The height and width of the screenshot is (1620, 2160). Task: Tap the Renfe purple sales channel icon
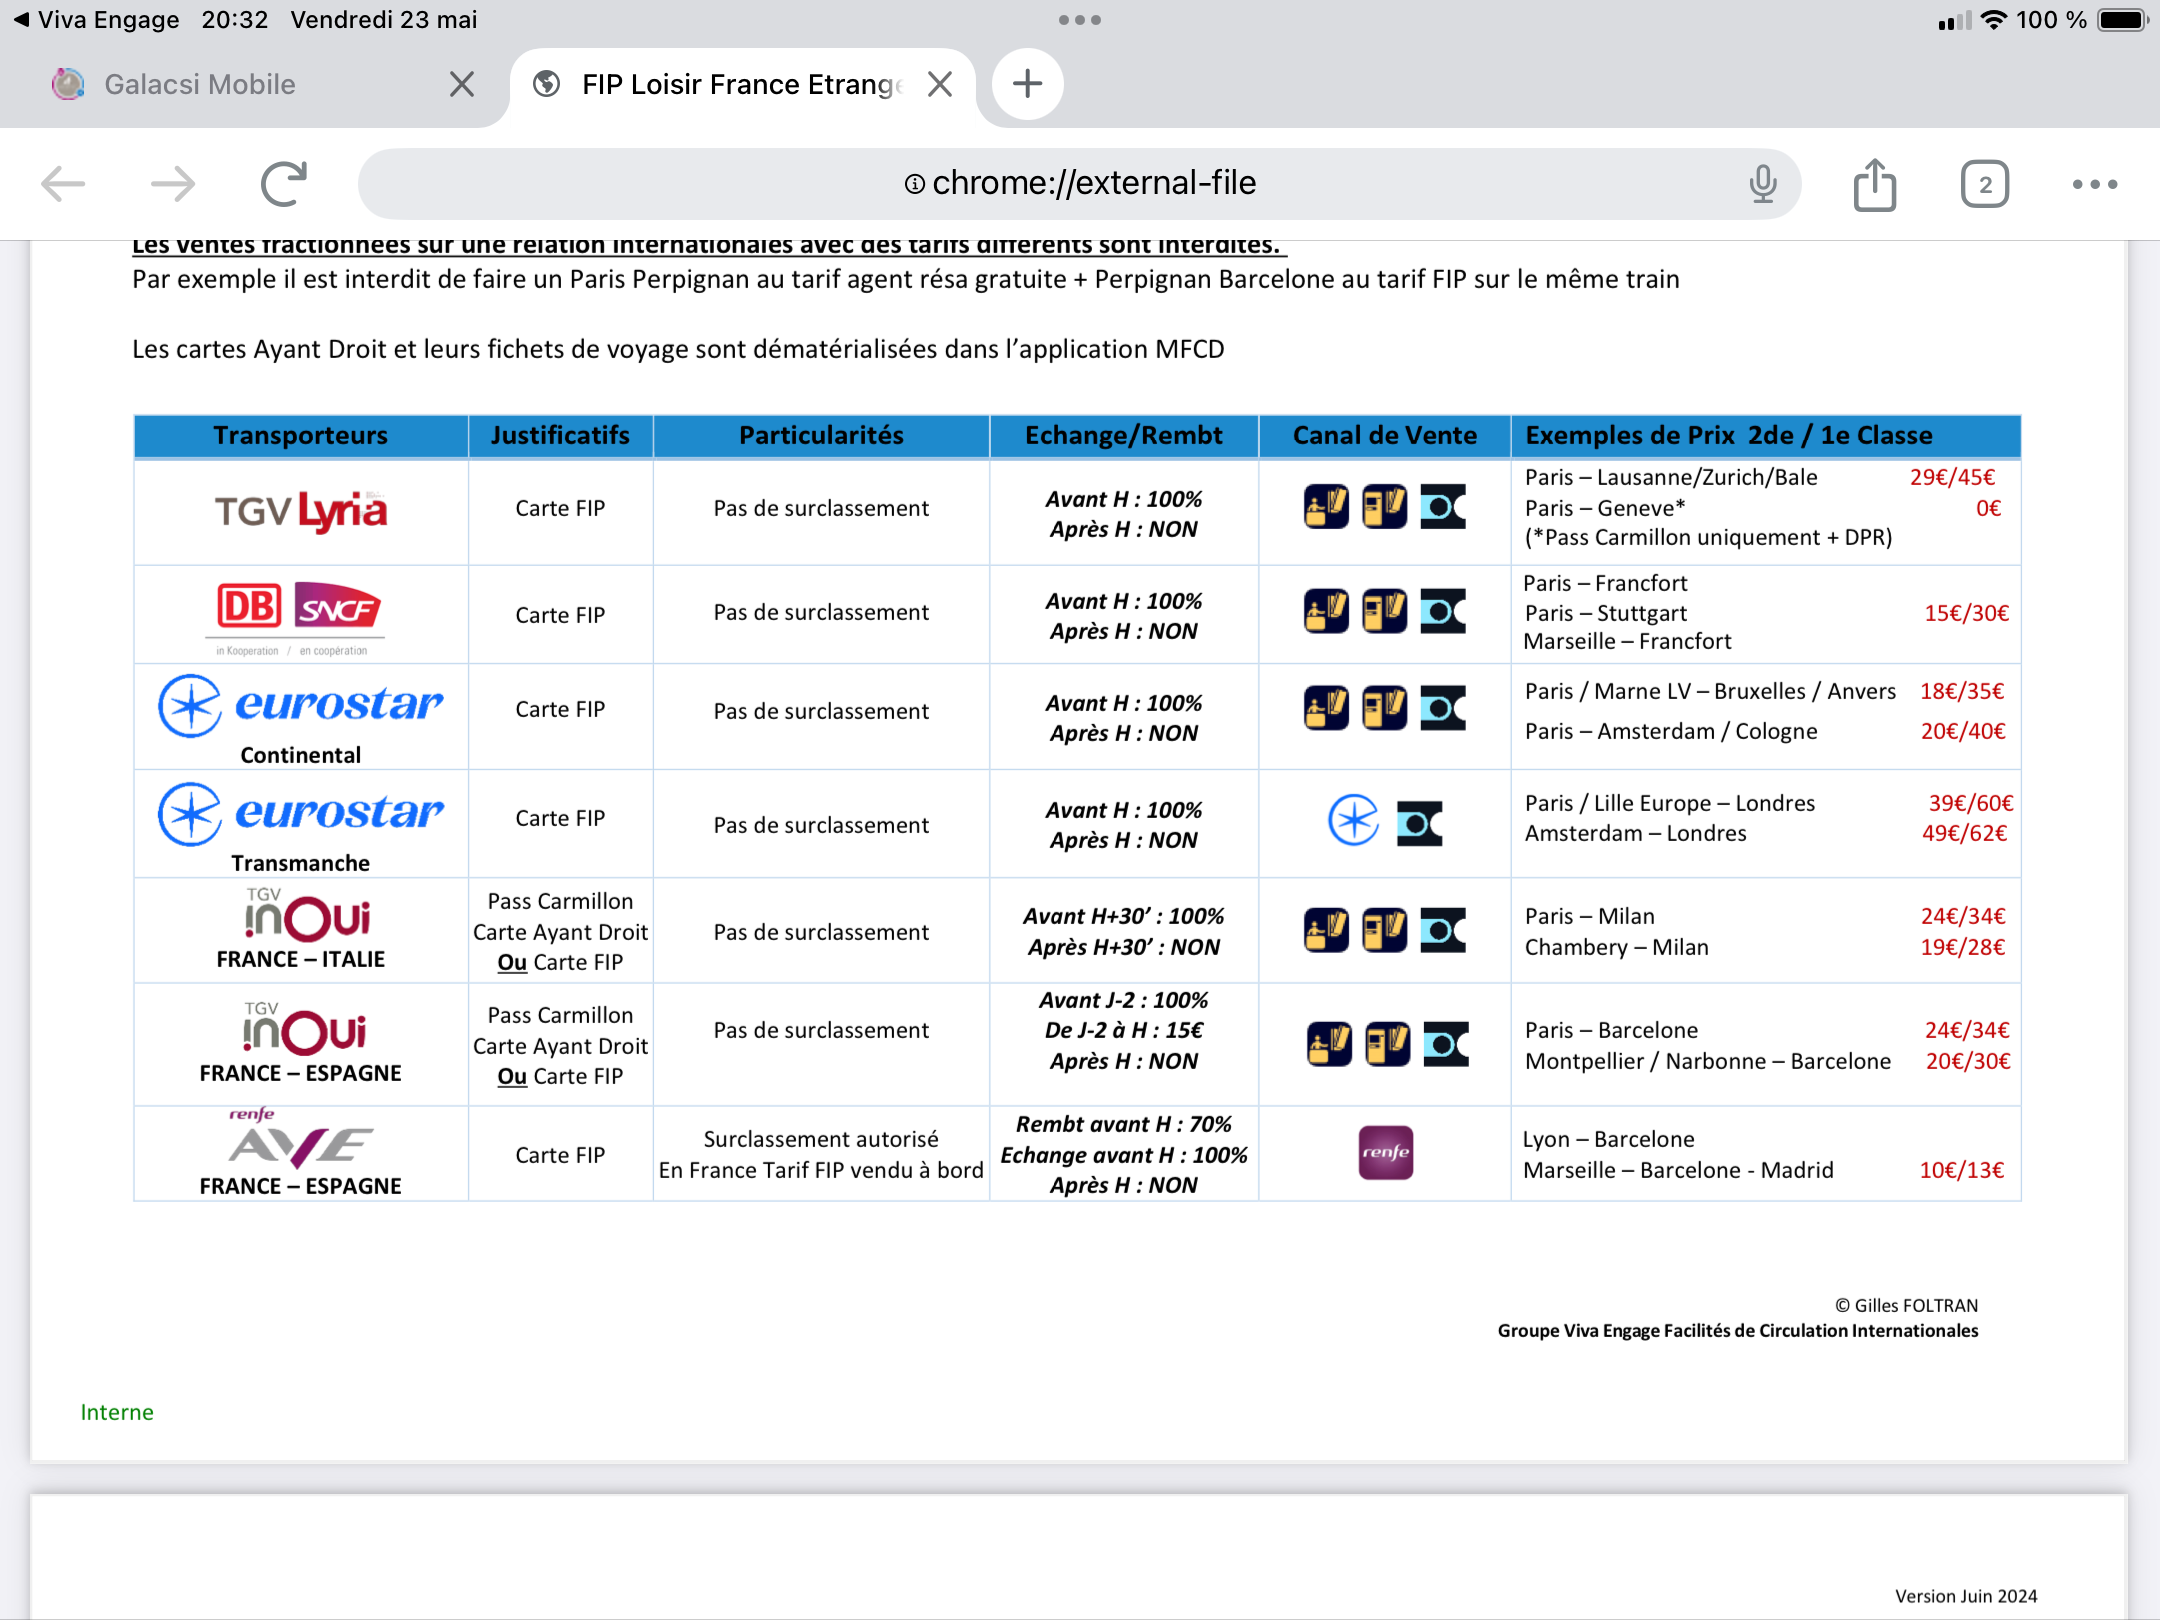[x=1386, y=1153]
